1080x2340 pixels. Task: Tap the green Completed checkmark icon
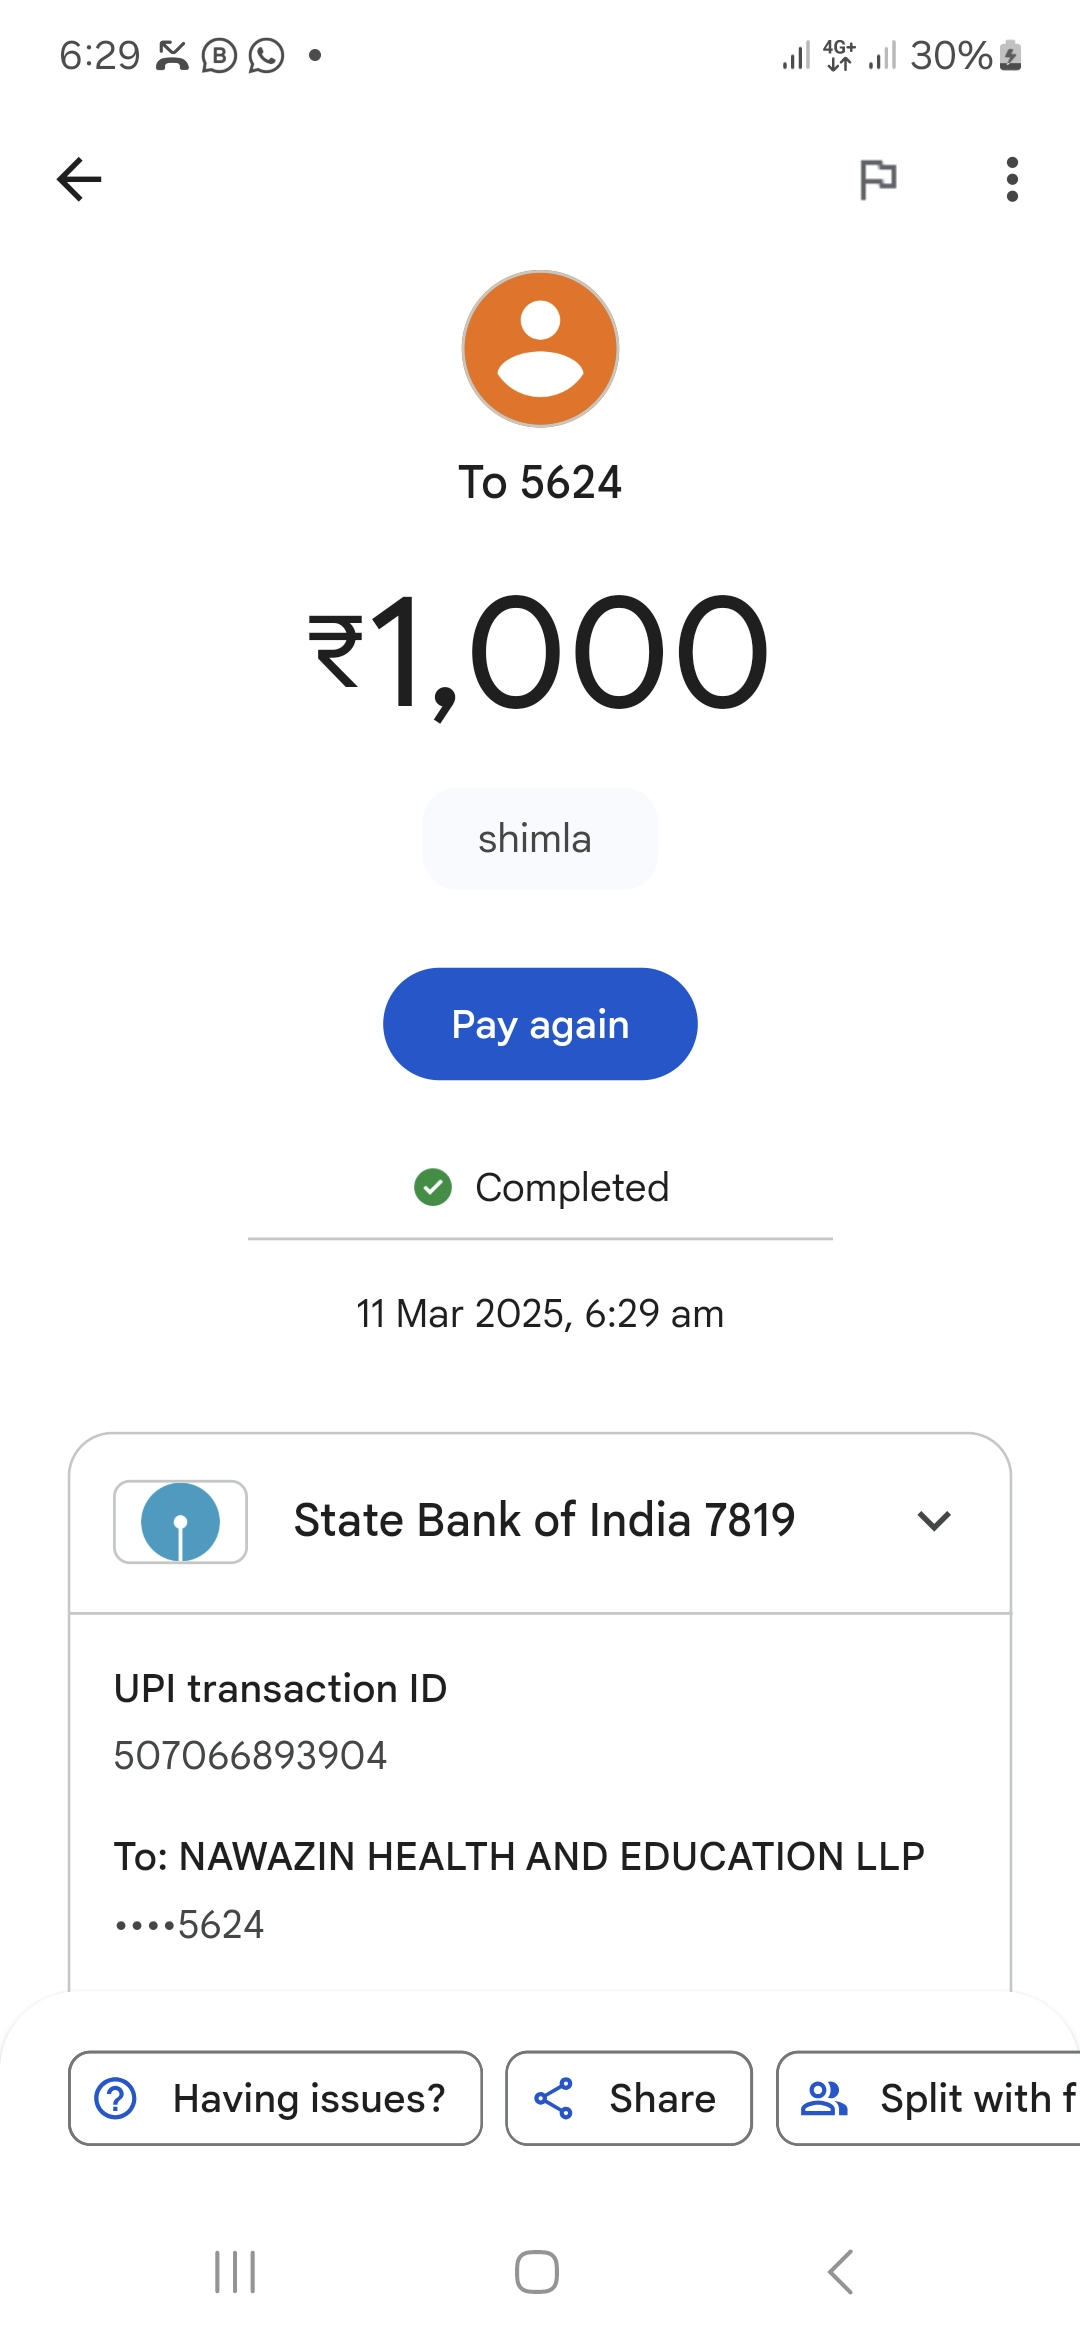(433, 1188)
